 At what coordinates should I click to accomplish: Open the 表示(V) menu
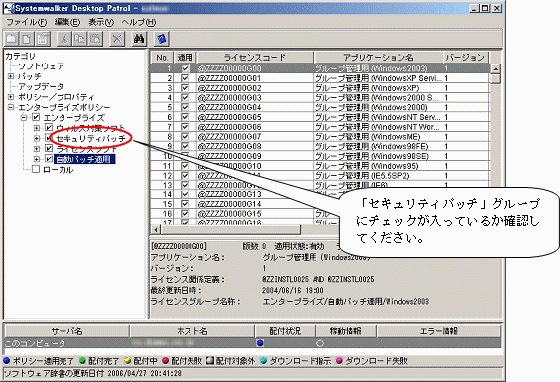101,22
